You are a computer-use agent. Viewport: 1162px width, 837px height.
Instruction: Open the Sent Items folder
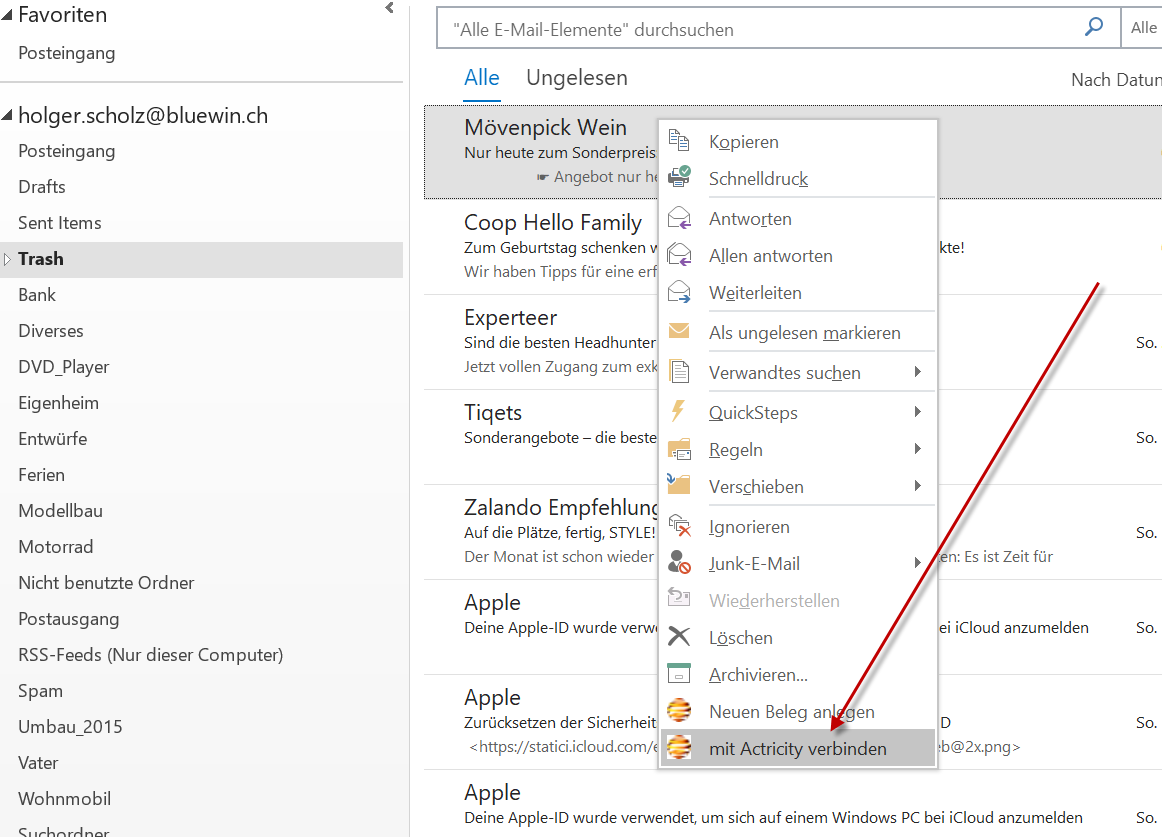59,223
